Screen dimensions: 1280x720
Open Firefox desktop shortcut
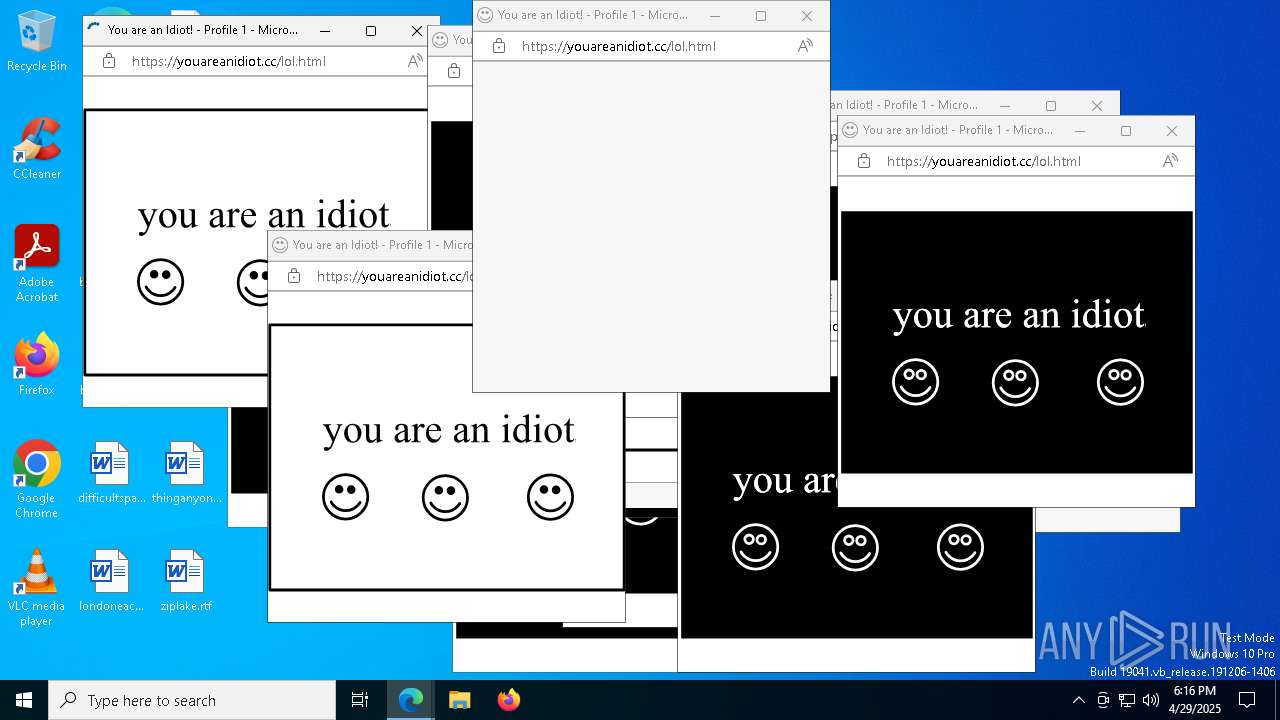pyautogui.click(x=37, y=366)
